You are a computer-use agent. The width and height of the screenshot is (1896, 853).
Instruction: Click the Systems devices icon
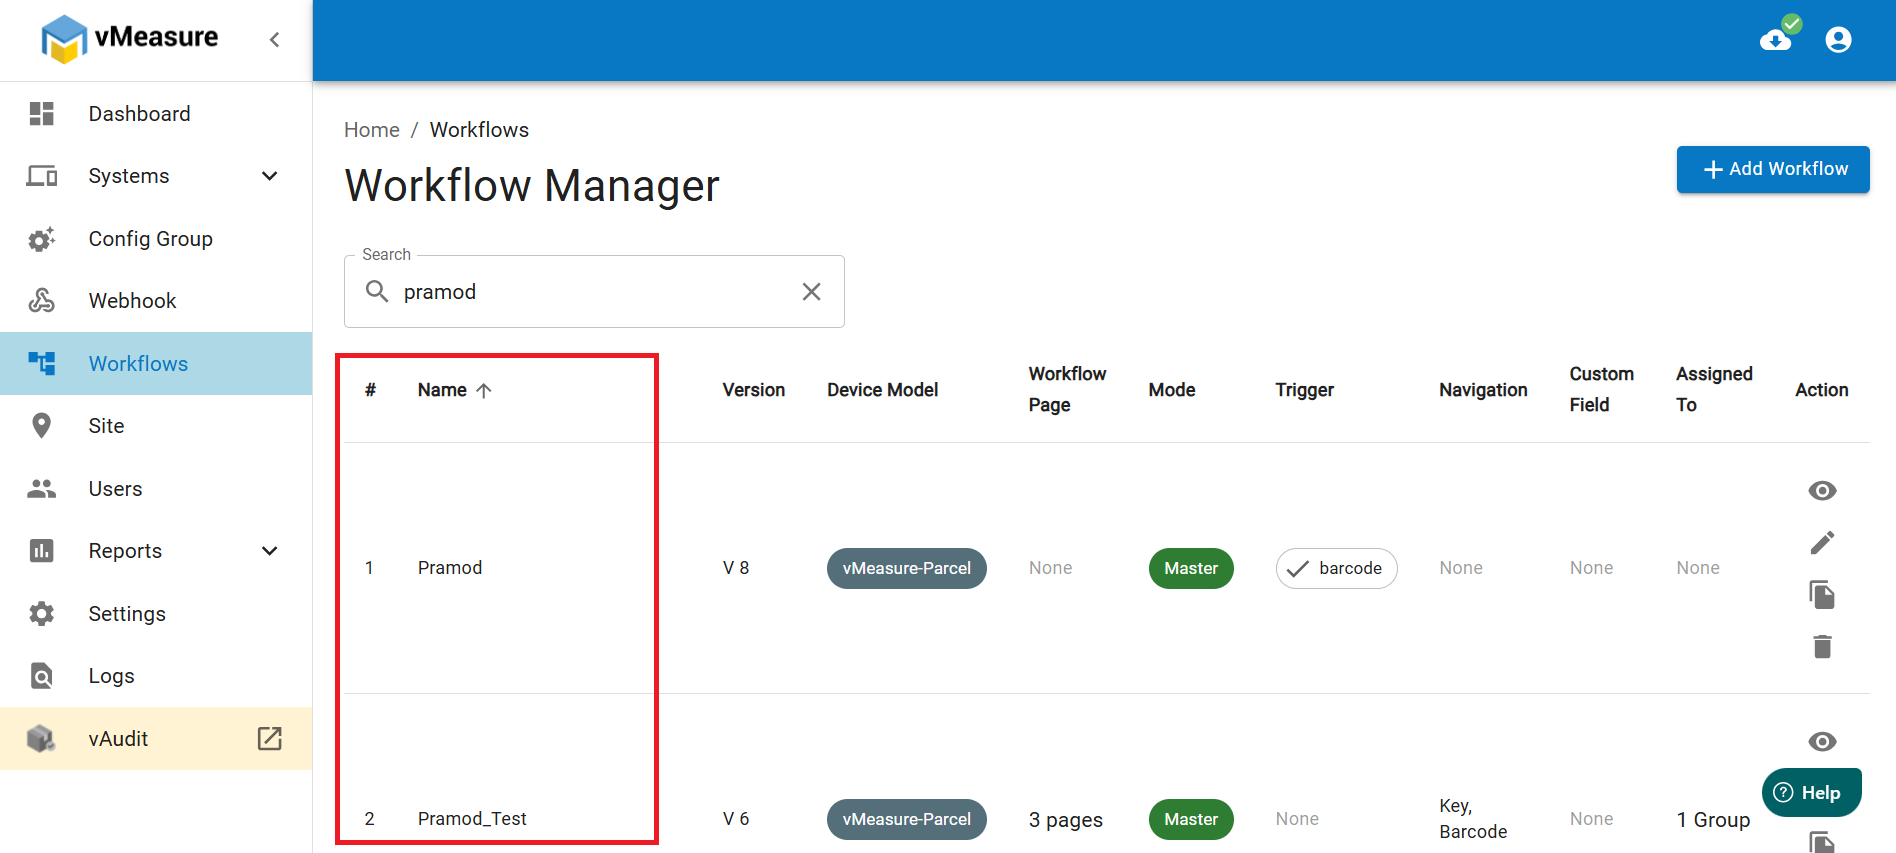point(41,176)
